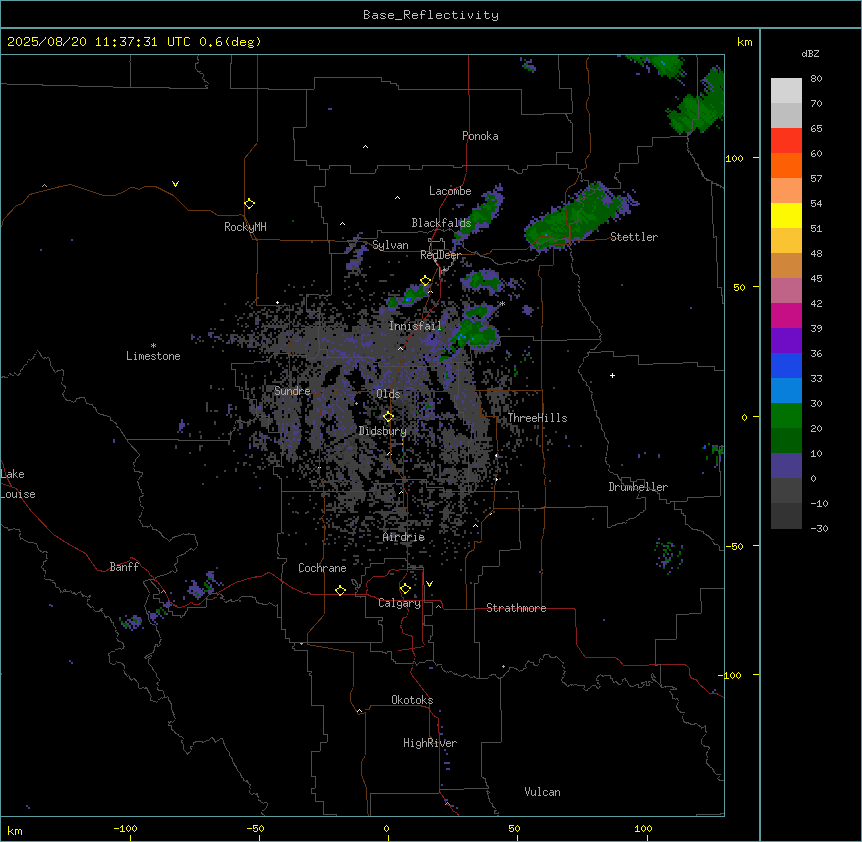The image size is (862, 842).
Task: Pick the light gray legend swatch between 80 and 70
Action: coord(786,91)
